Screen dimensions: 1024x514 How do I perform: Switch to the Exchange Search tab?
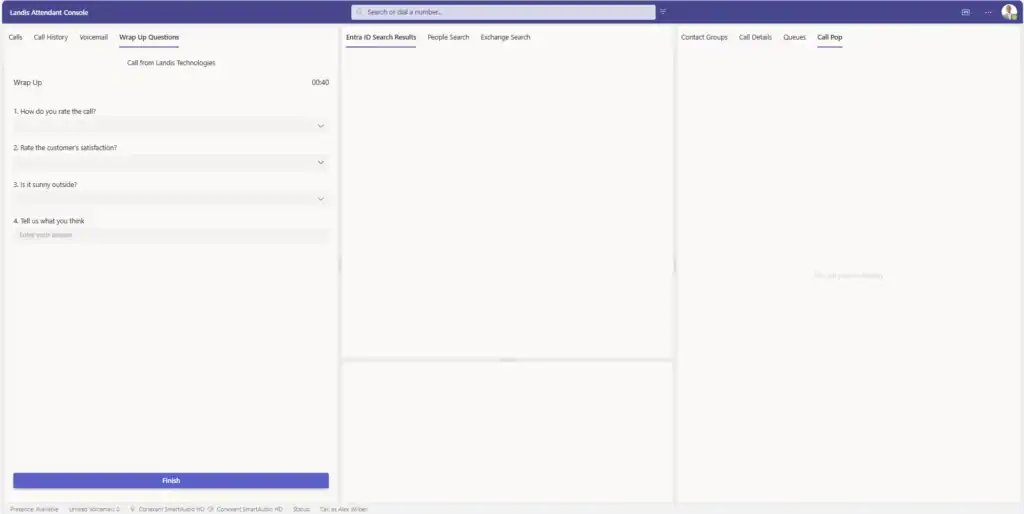point(505,37)
